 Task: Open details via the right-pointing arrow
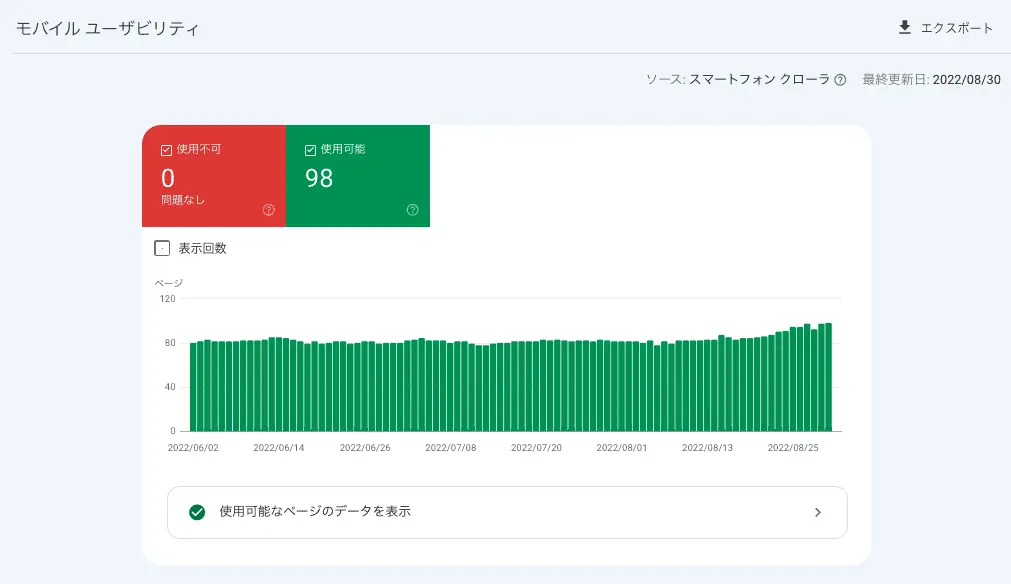point(820,512)
